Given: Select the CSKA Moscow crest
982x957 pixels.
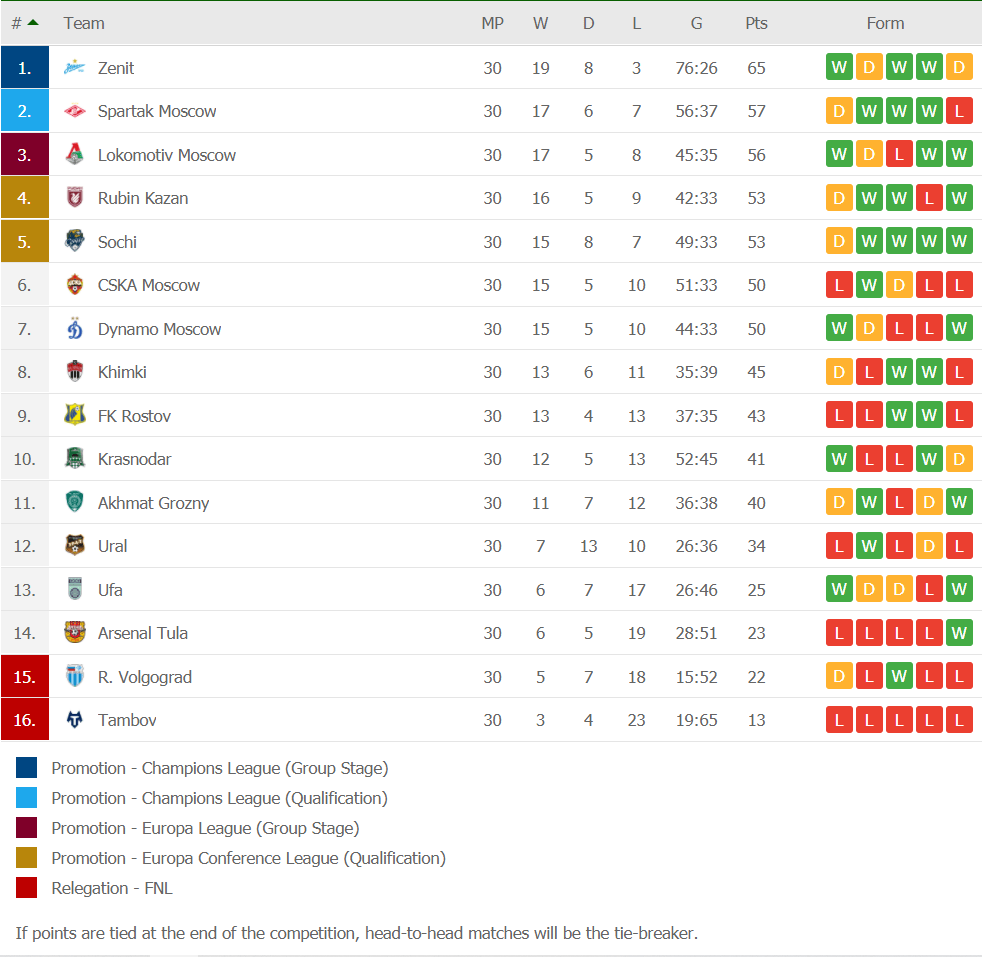Looking at the screenshot, I should pos(75,285).
